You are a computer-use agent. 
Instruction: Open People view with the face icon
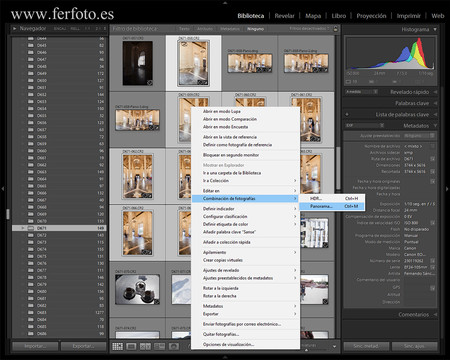click(x=174, y=346)
